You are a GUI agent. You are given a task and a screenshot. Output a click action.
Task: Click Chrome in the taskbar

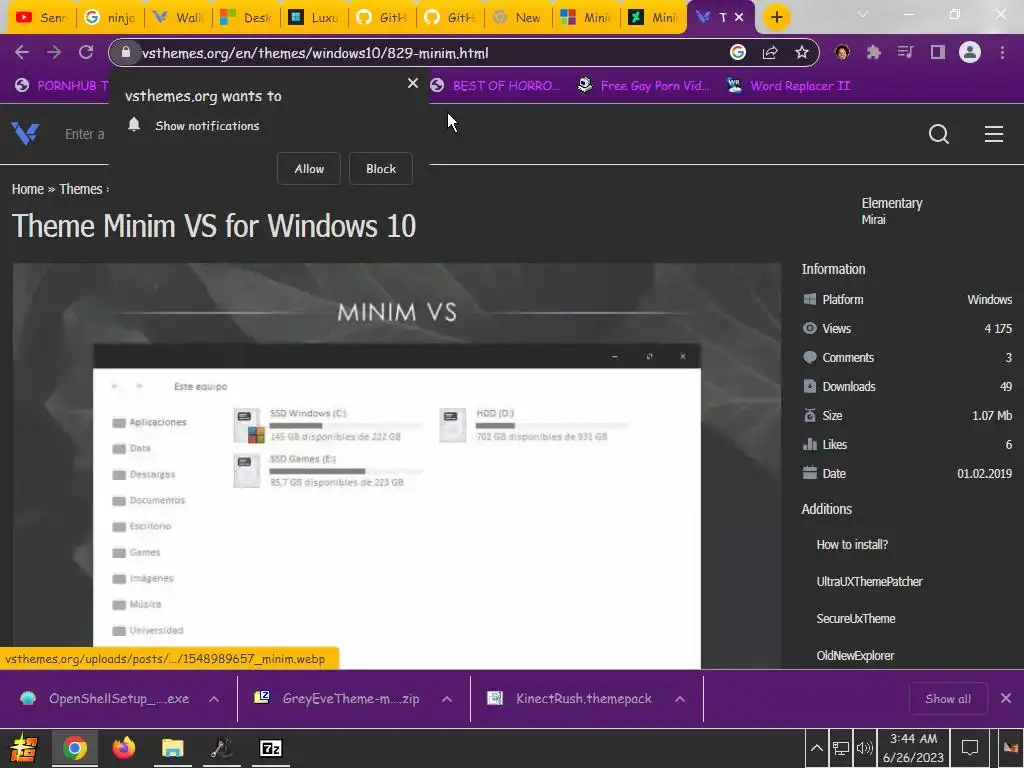click(74, 748)
